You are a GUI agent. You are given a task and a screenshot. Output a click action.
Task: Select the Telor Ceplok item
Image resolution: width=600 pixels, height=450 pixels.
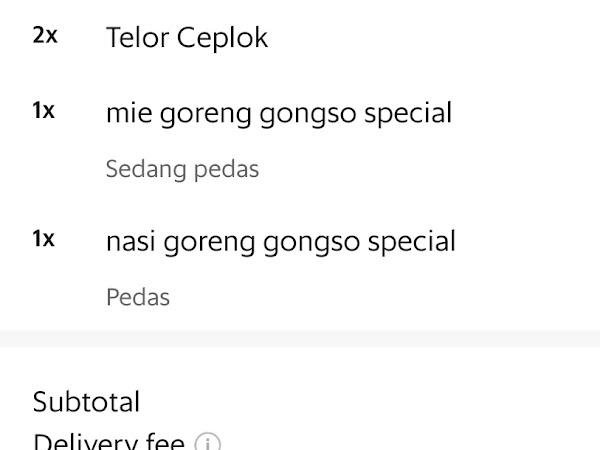(x=187, y=38)
